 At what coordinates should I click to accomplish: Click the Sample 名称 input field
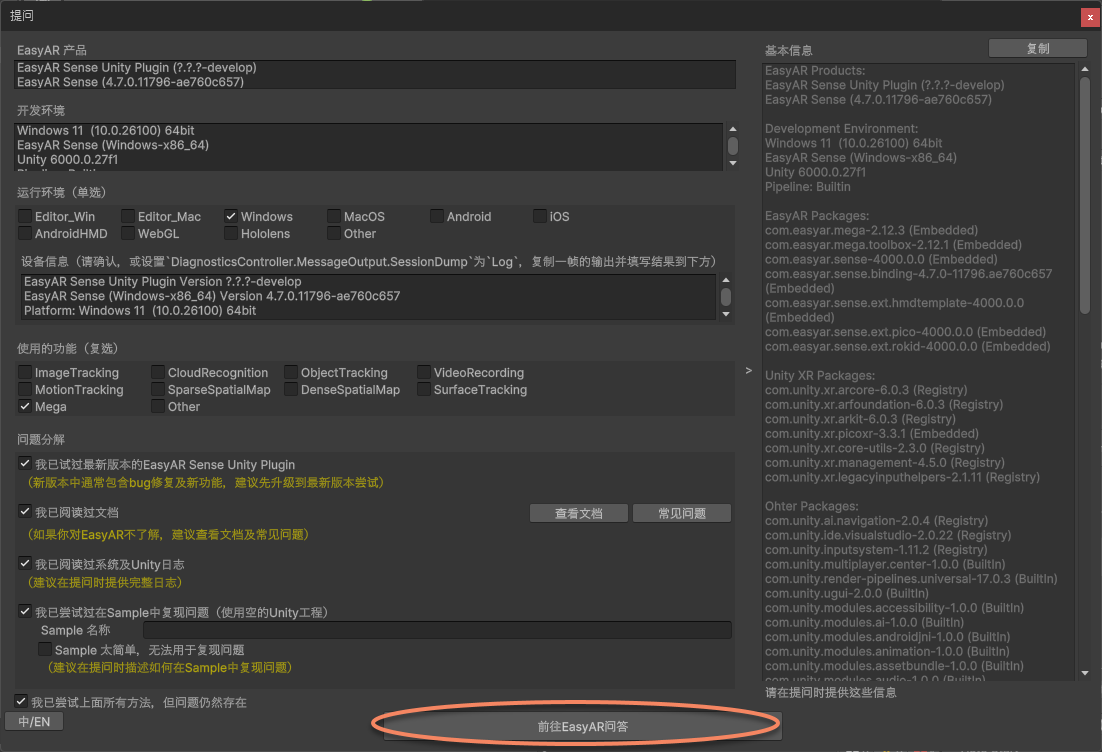coord(440,629)
